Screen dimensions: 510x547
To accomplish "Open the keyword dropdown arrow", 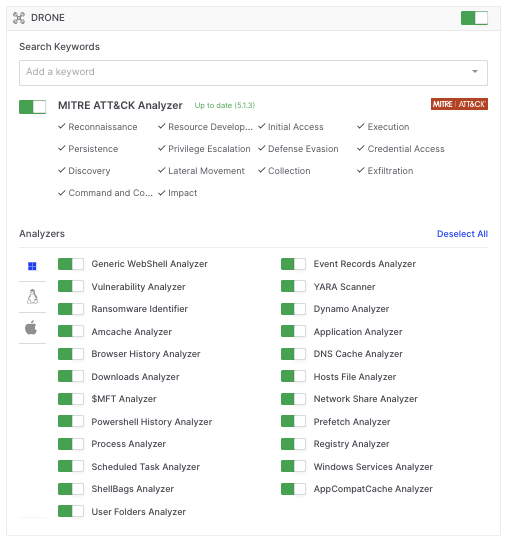I will [x=475, y=72].
